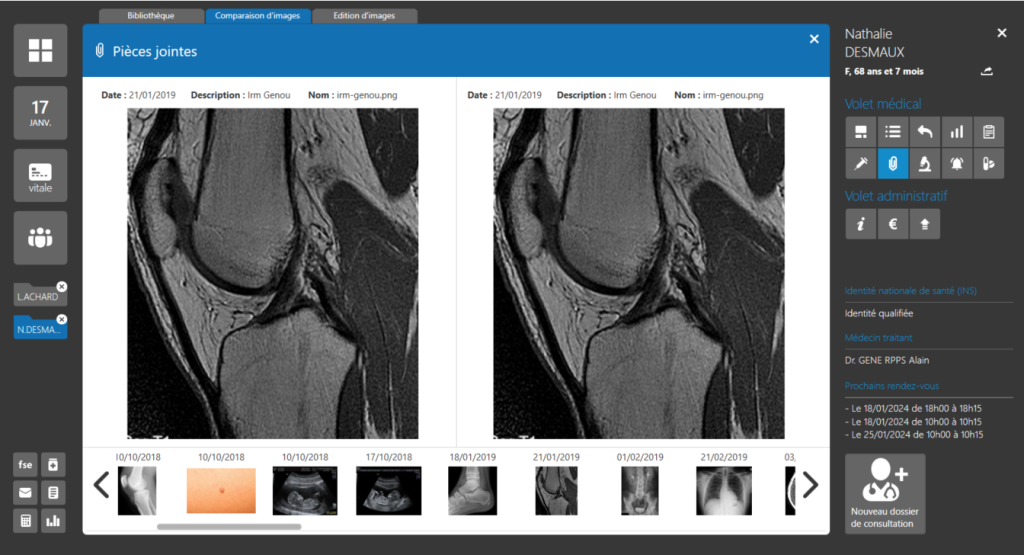The height and width of the screenshot is (555, 1024).
Task: Open the bar chart icon in Volet médical
Action: point(957,131)
